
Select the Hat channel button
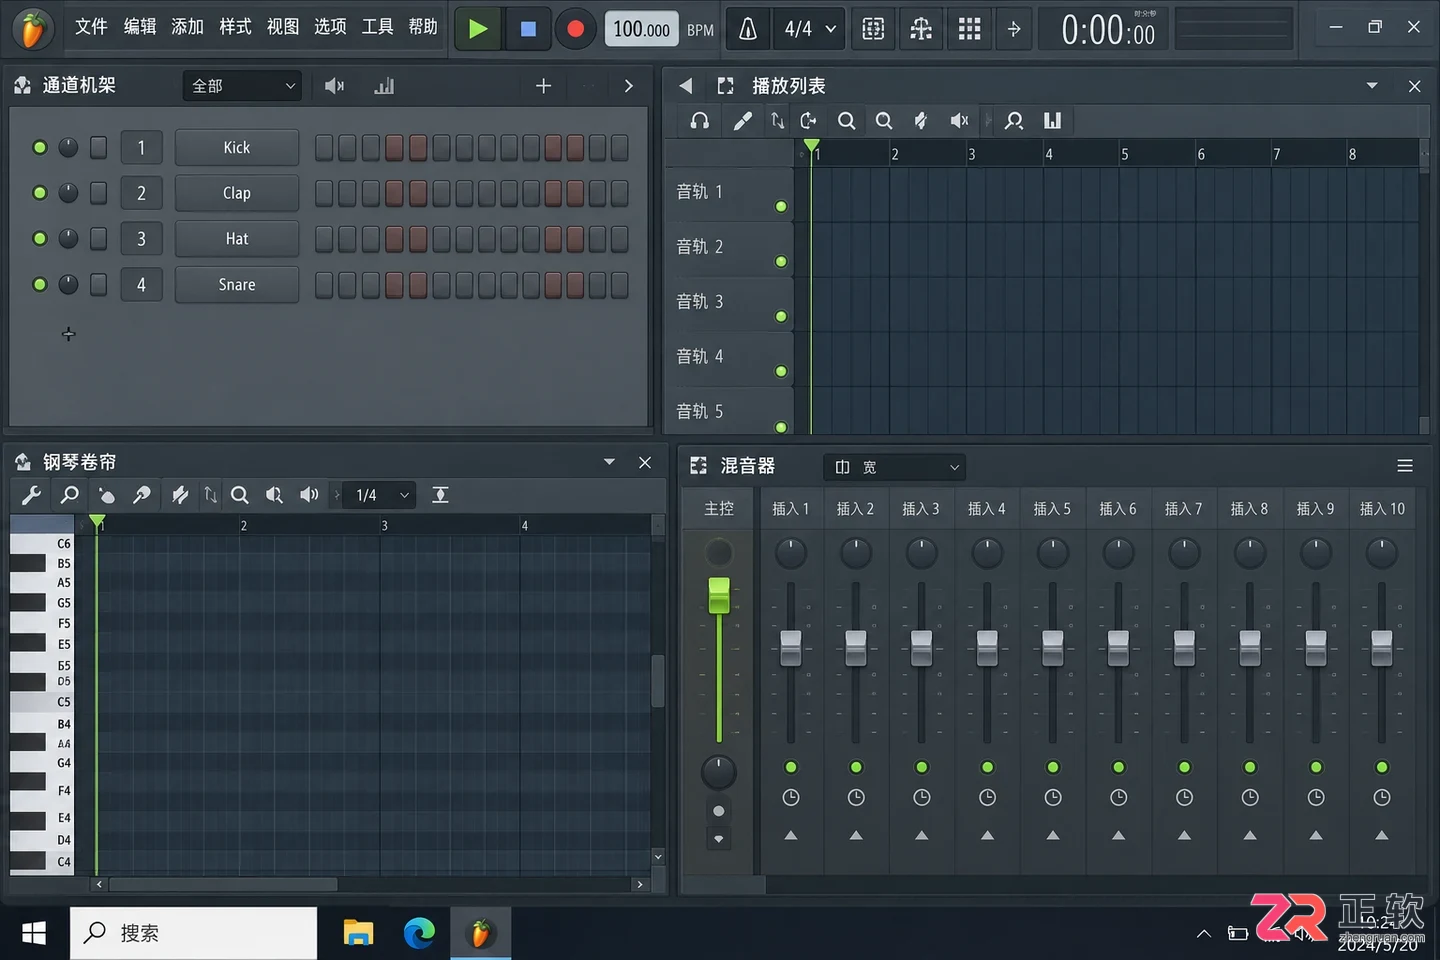[x=237, y=239]
